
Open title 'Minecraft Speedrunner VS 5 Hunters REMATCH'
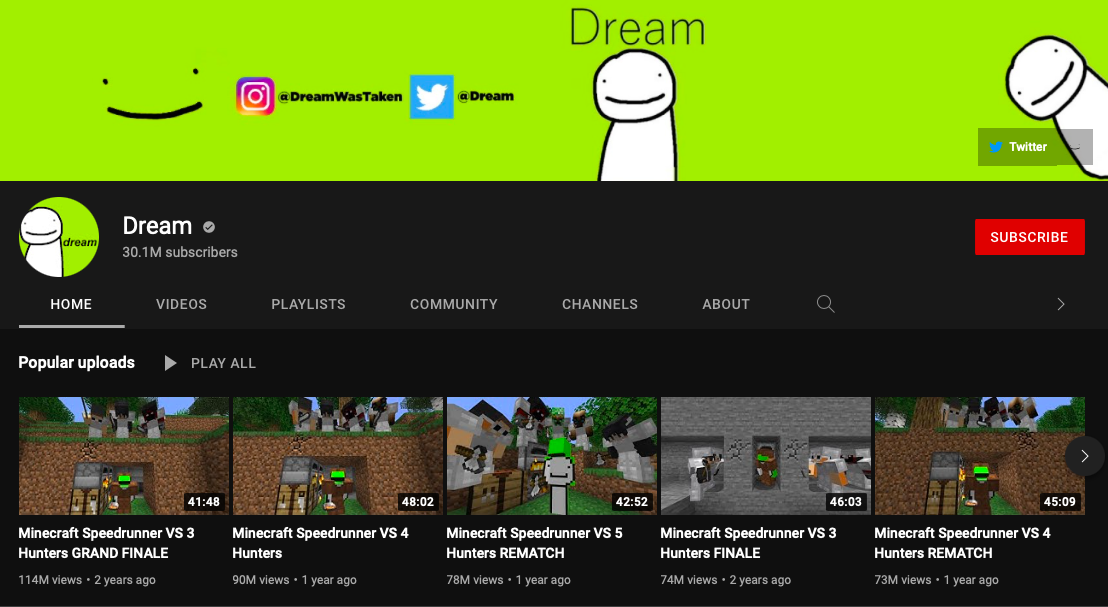[x=534, y=543]
